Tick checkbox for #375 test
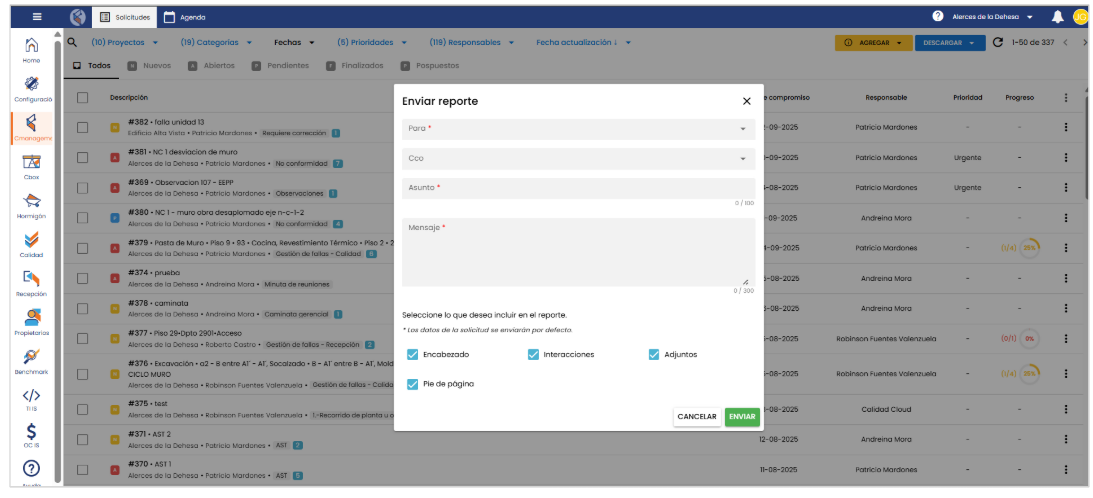 point(82,409)
